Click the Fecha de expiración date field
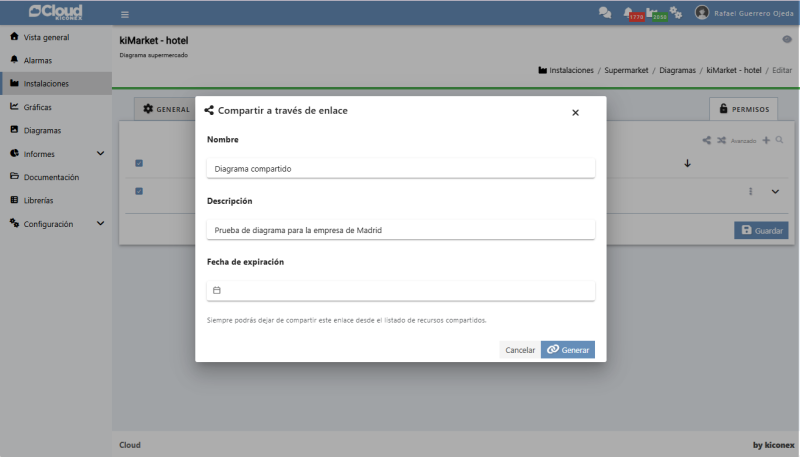Image resolution: width=800 pixels, height=457 pixels. point(400,290)
